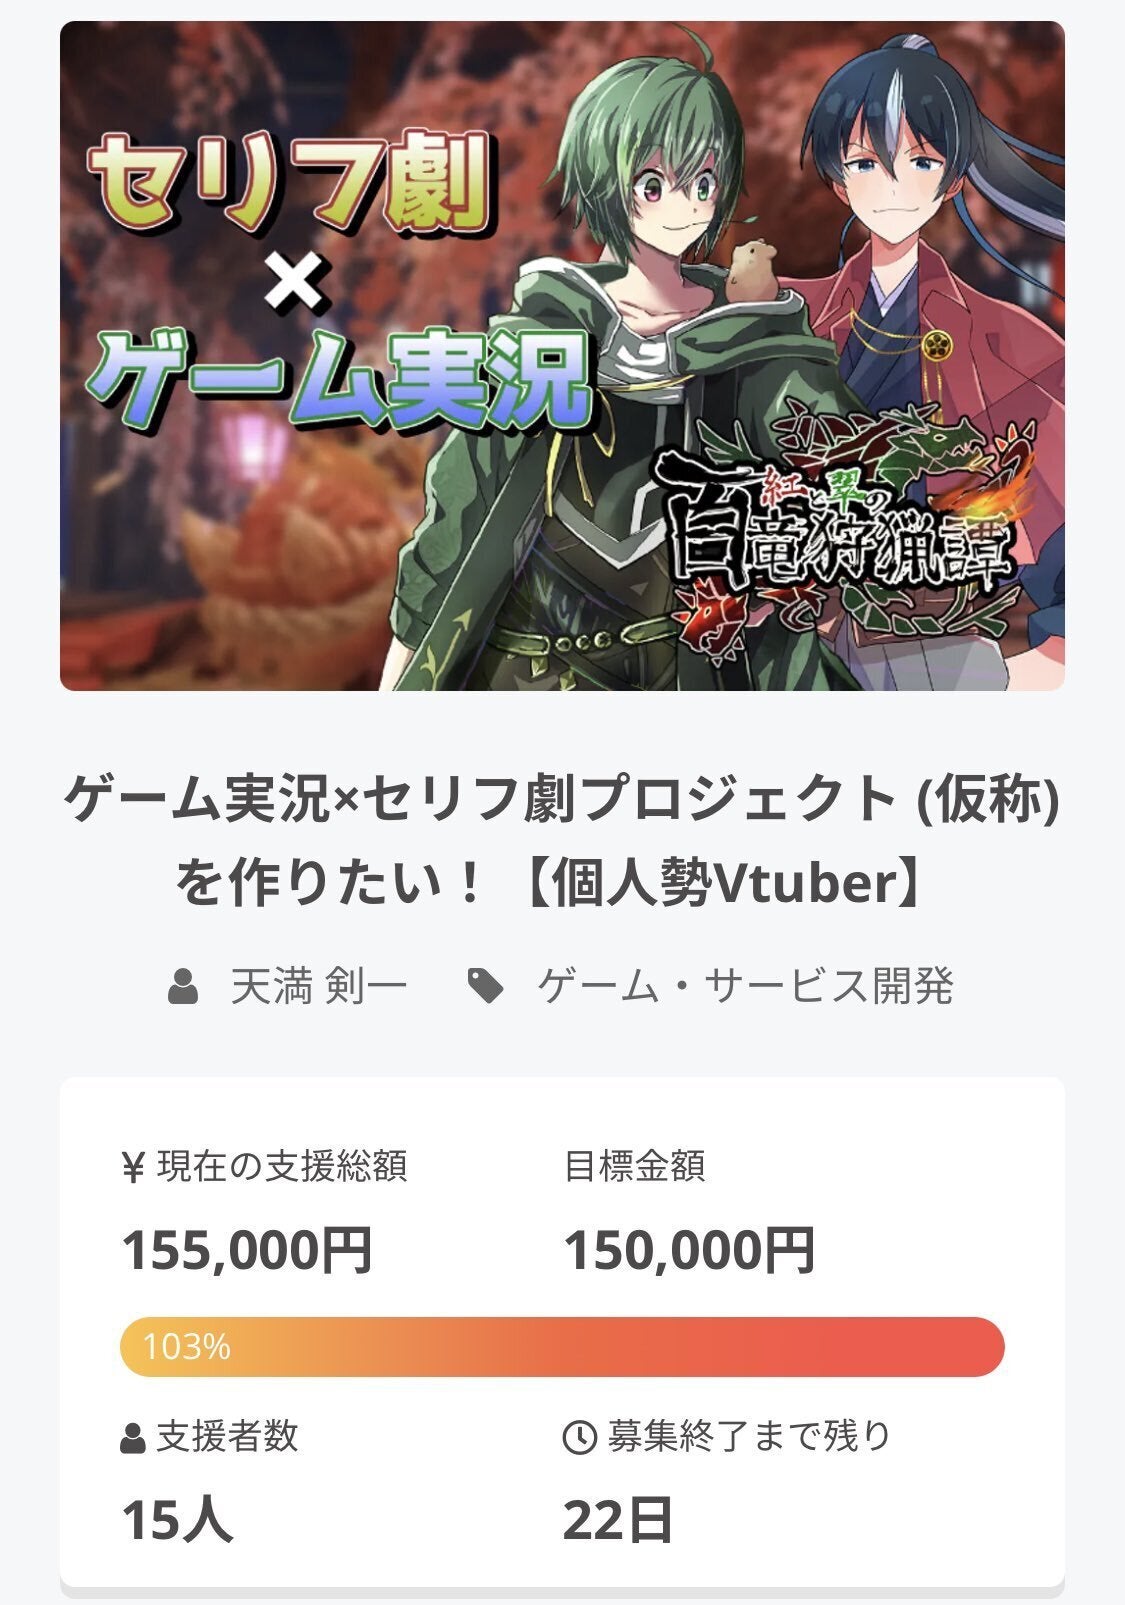Click the 150,000円 target amount
This screenshot has height=1605, width=1125.
pos(690,1250)
